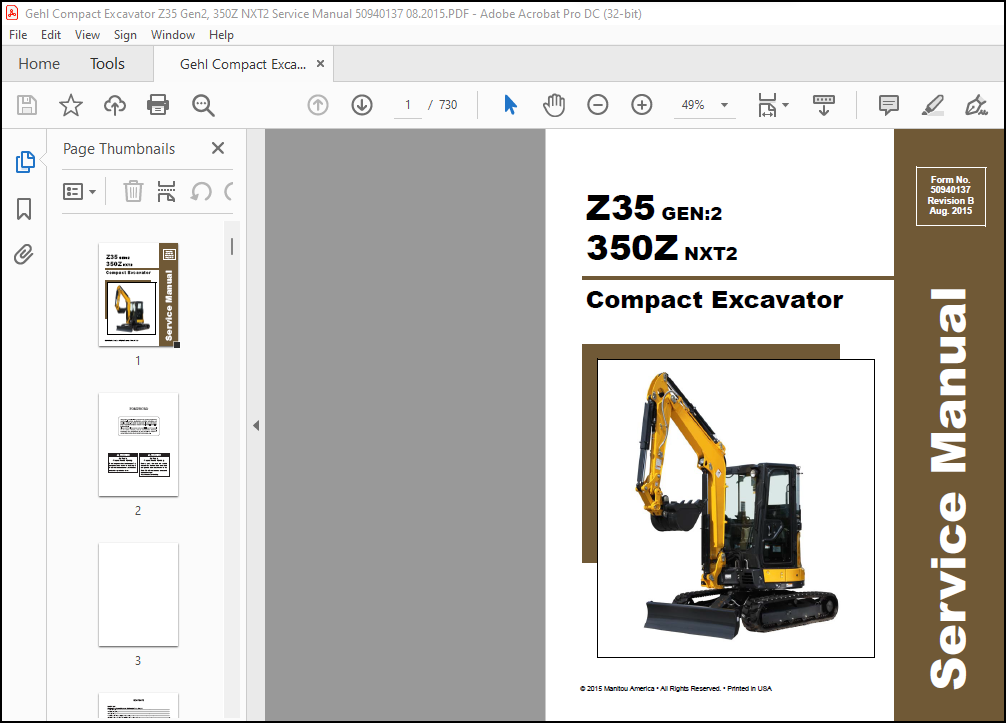Delete selected page with trash icon

(133, 191)
